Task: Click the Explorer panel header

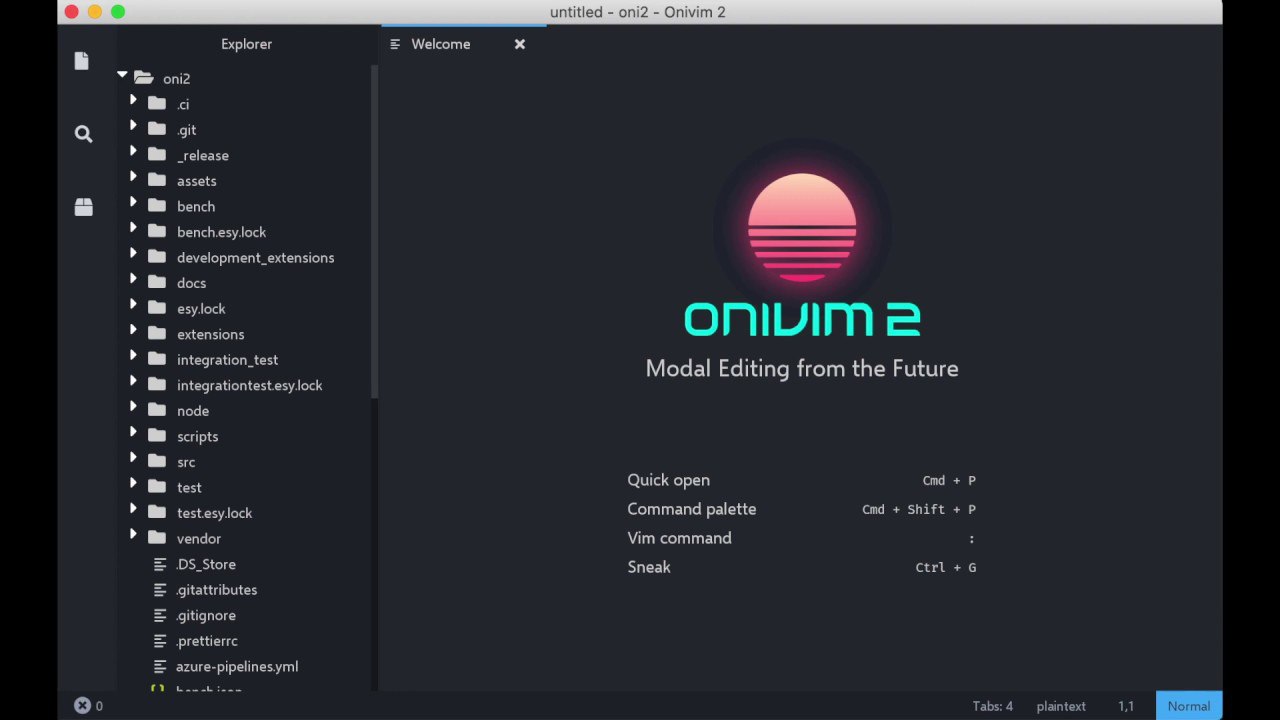Action: (246, 44)
